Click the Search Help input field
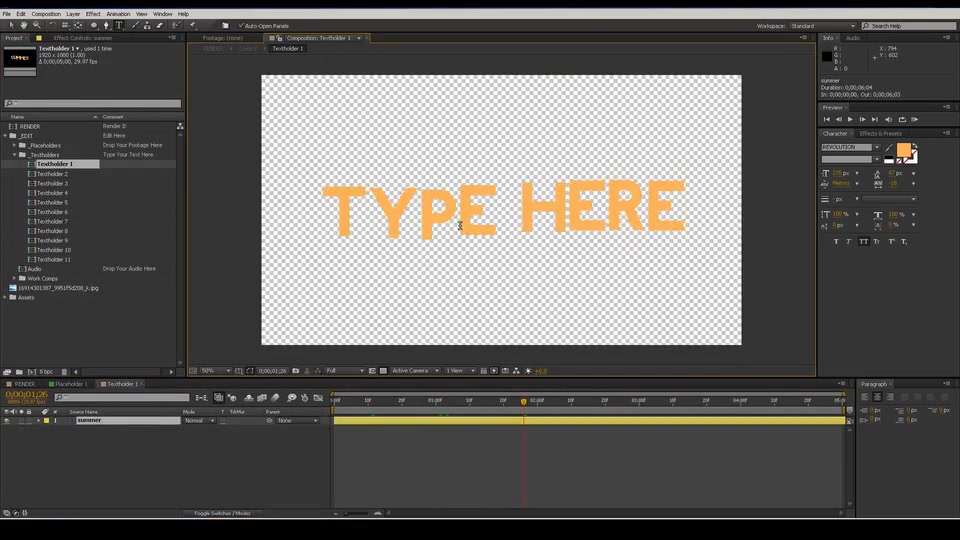The image size is (960, 540). click(x=909, y=26)
